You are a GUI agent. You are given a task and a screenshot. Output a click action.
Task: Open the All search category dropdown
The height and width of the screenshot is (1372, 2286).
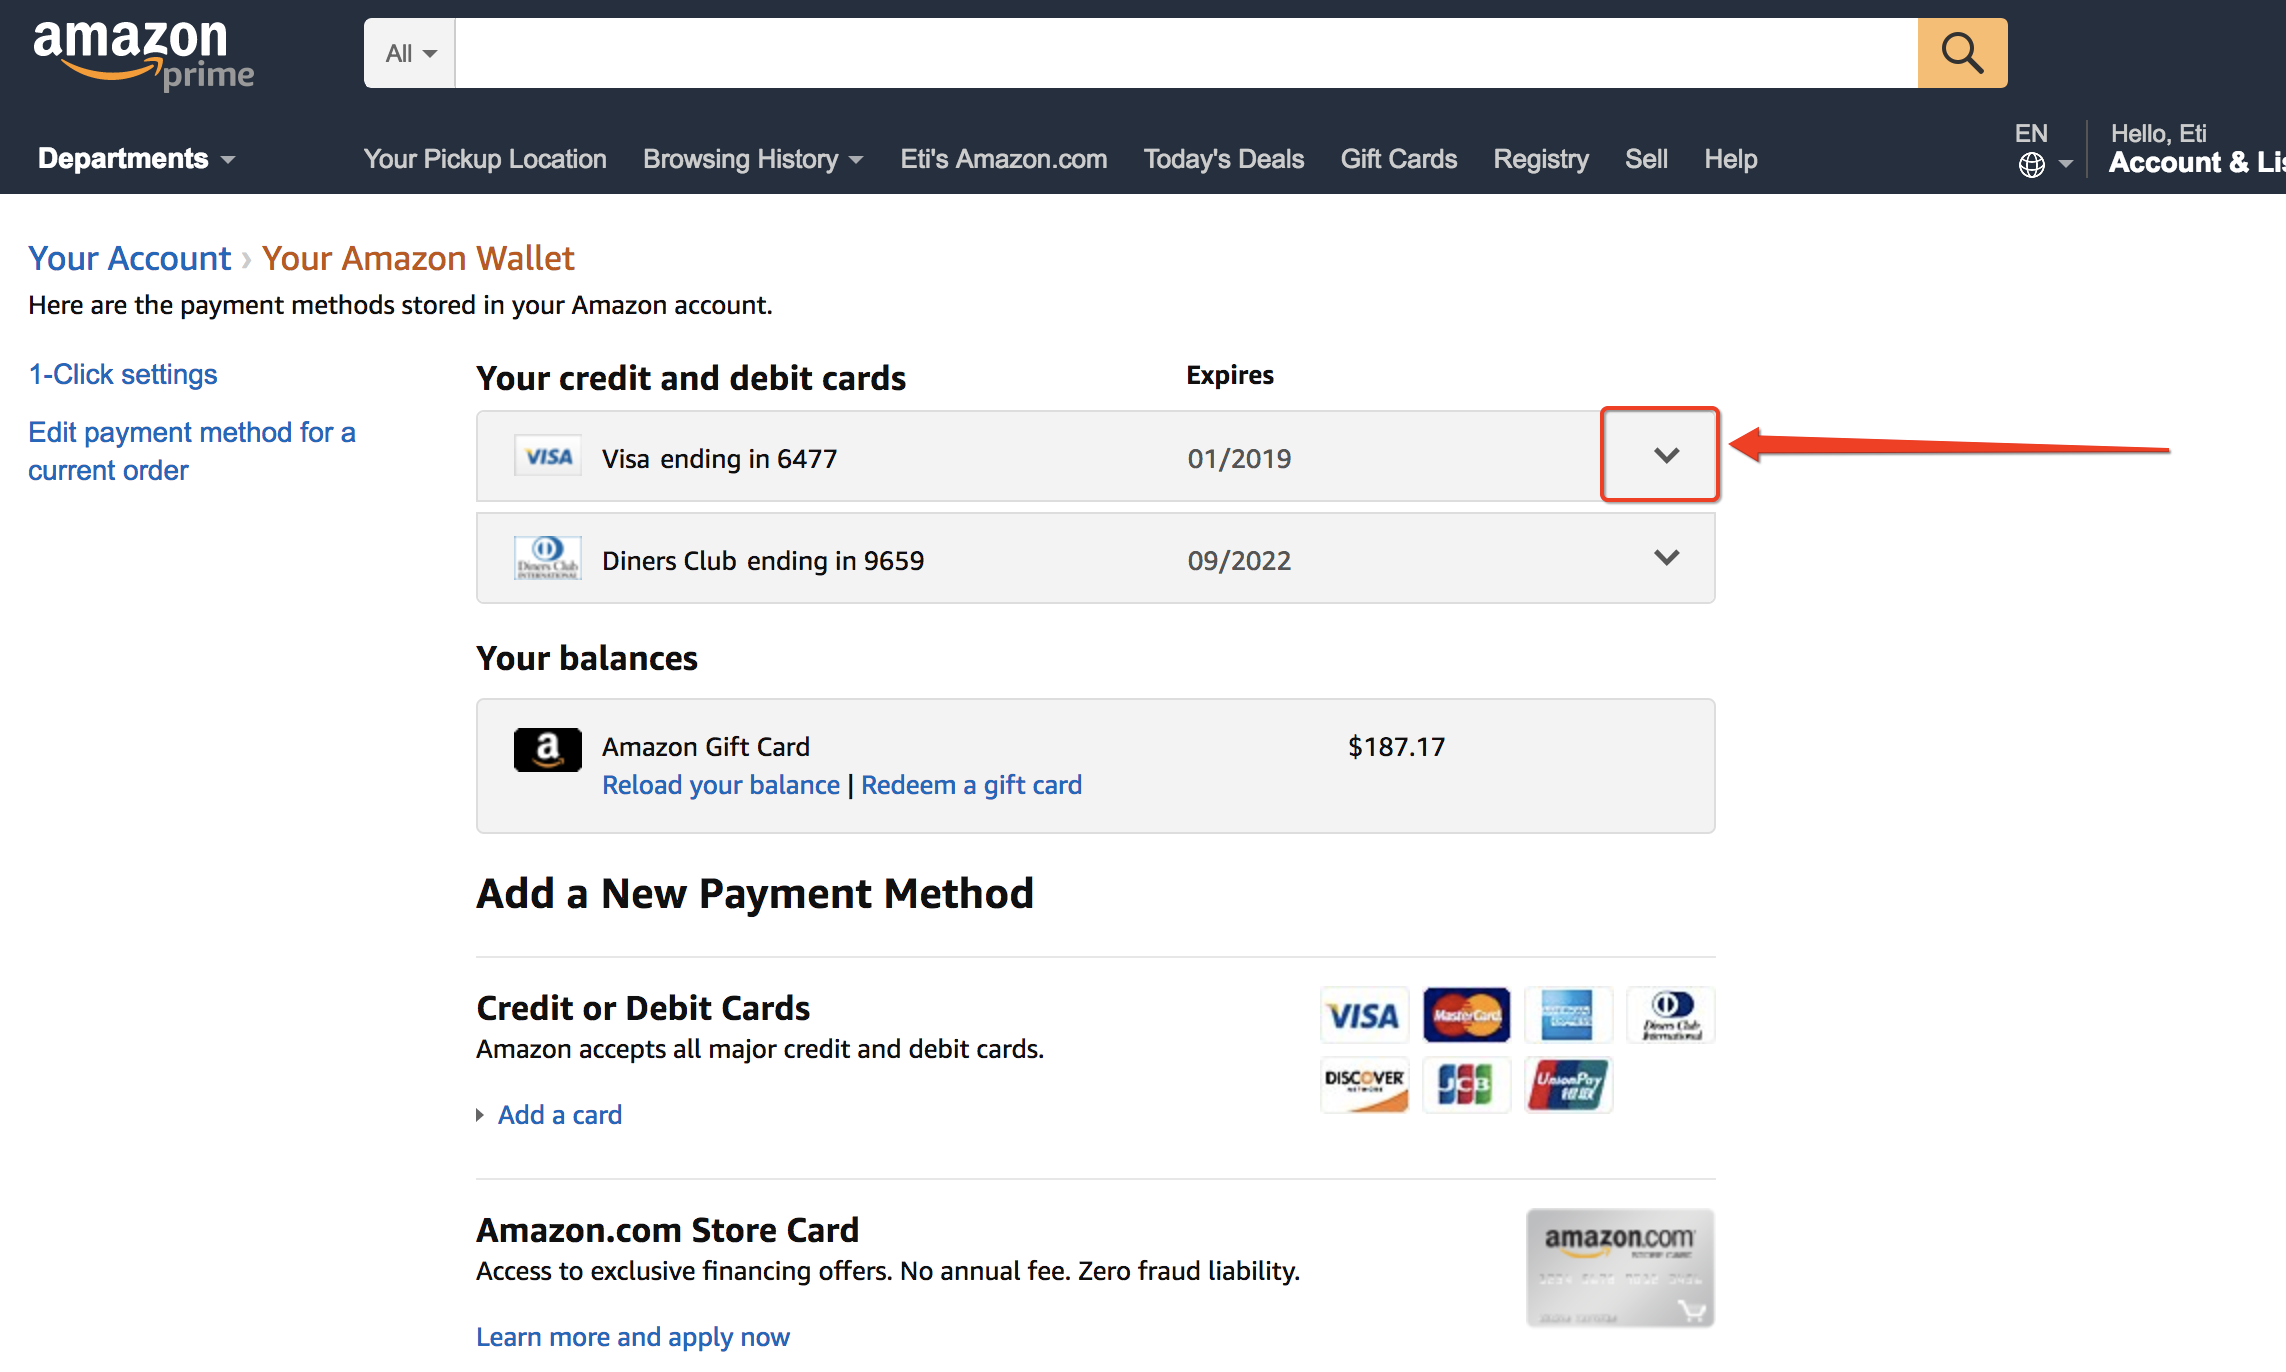click(410, 53)
